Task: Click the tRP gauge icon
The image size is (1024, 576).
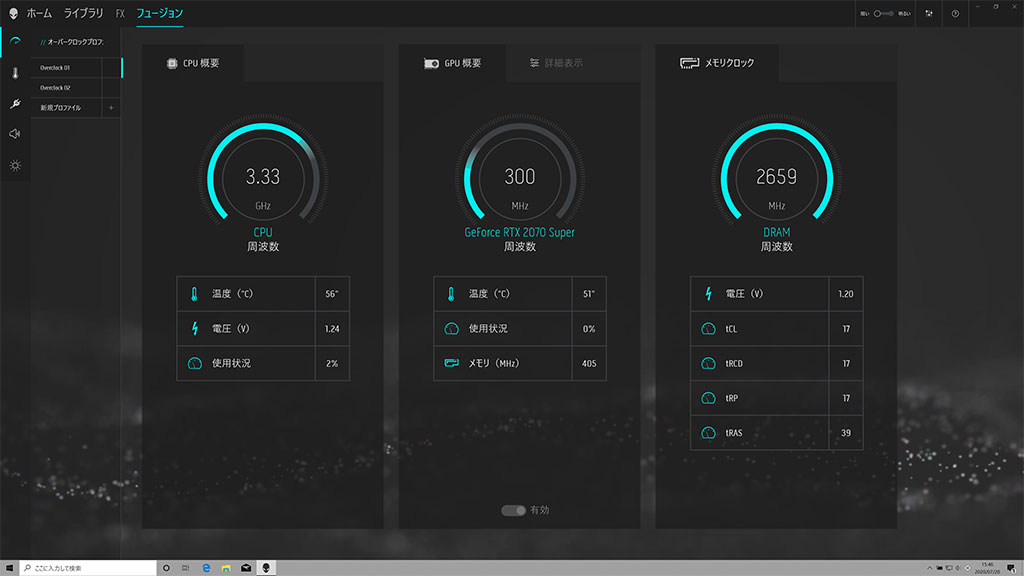Action: coord(708,398)
